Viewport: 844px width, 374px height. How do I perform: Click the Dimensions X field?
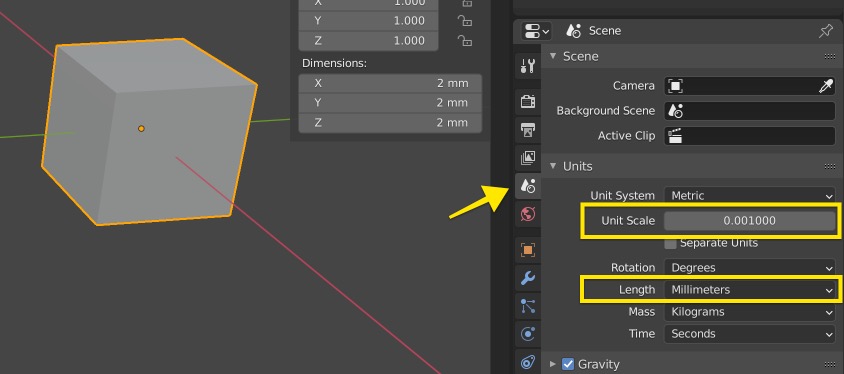pyautogui.click(x=390, y=83)
